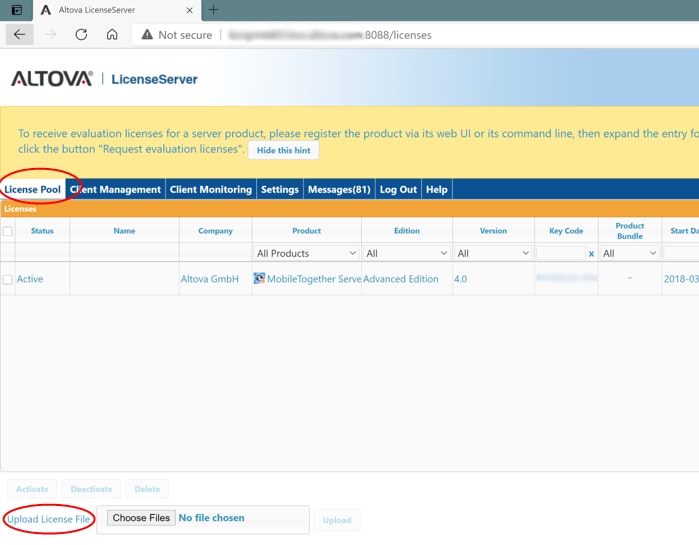Click the Key Code filter input field
The width and height of the screenshot is (699, 545).
pyautogui.click(x=560, y=254)
